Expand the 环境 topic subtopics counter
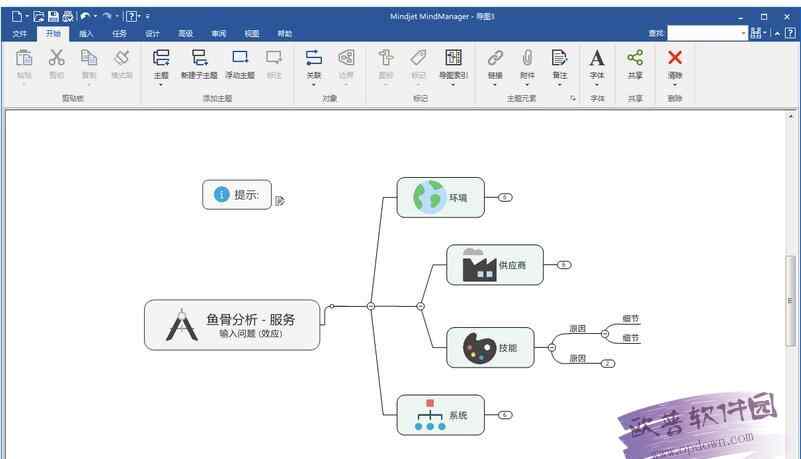The height and width of the screenshot is (459, 801). 505,198
